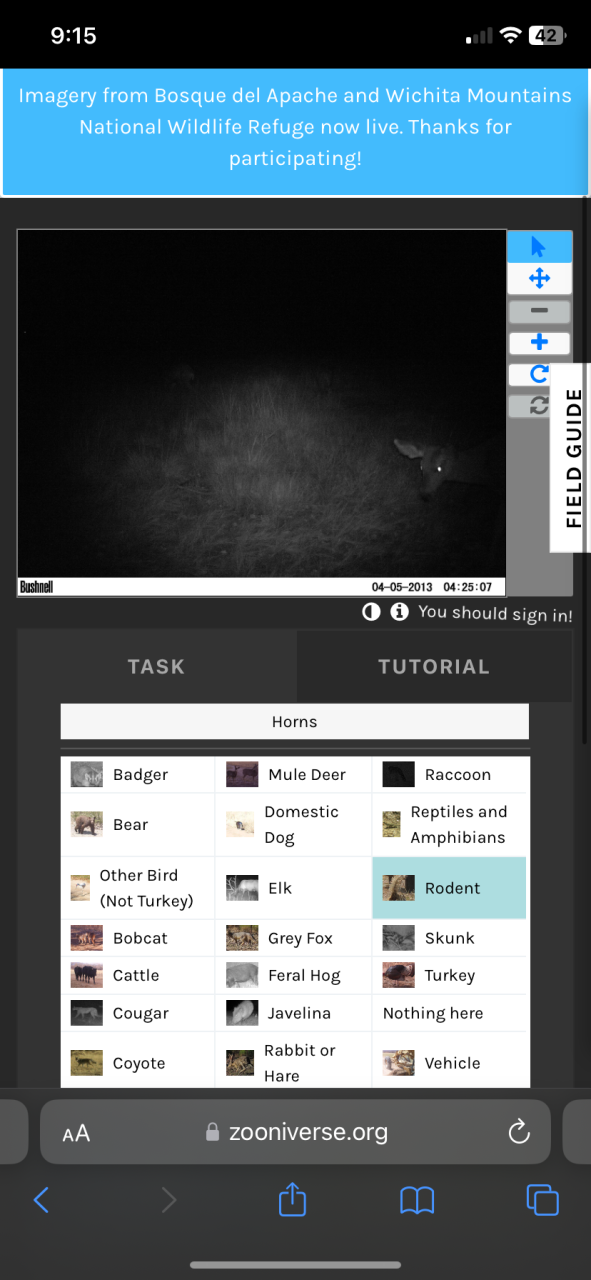Image resolution: width=591 pixels, height=1280 pixels.
Task: Expand the Horns filter
Action: [x=294, y=721]
